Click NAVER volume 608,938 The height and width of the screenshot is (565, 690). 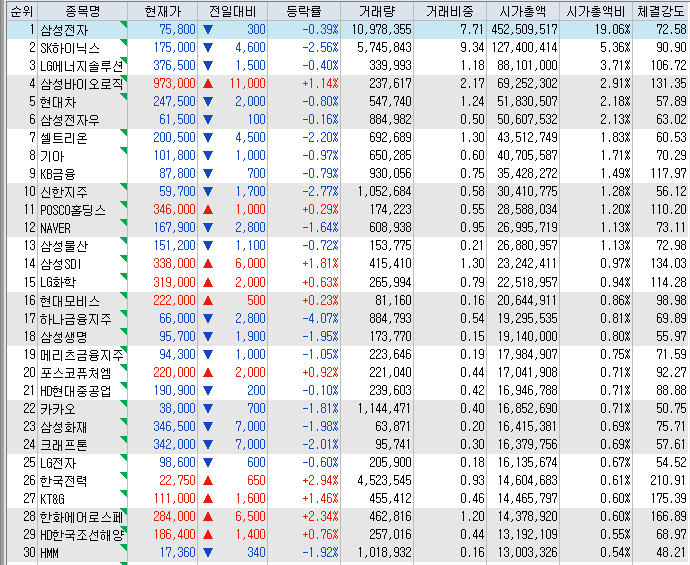pos(390,228)
